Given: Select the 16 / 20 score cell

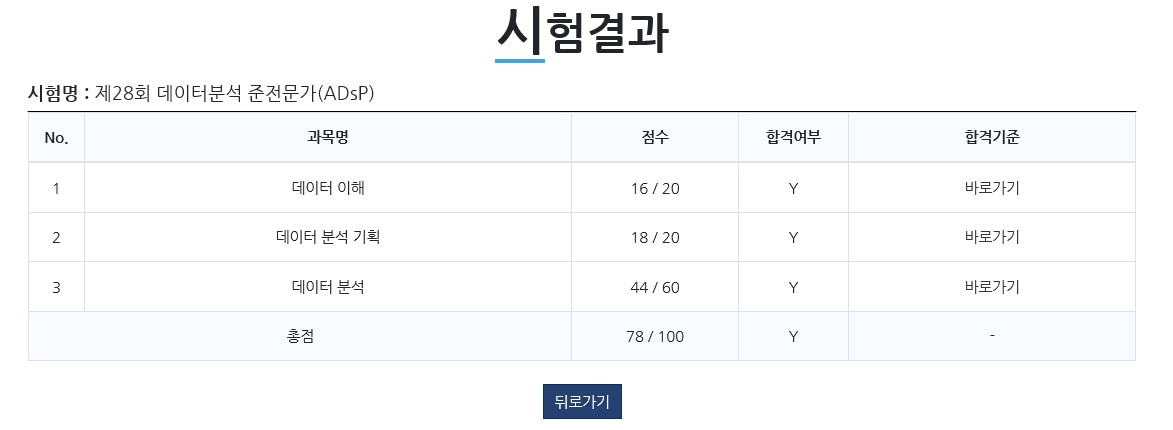Looking at the screenshot, I should 655,188.
